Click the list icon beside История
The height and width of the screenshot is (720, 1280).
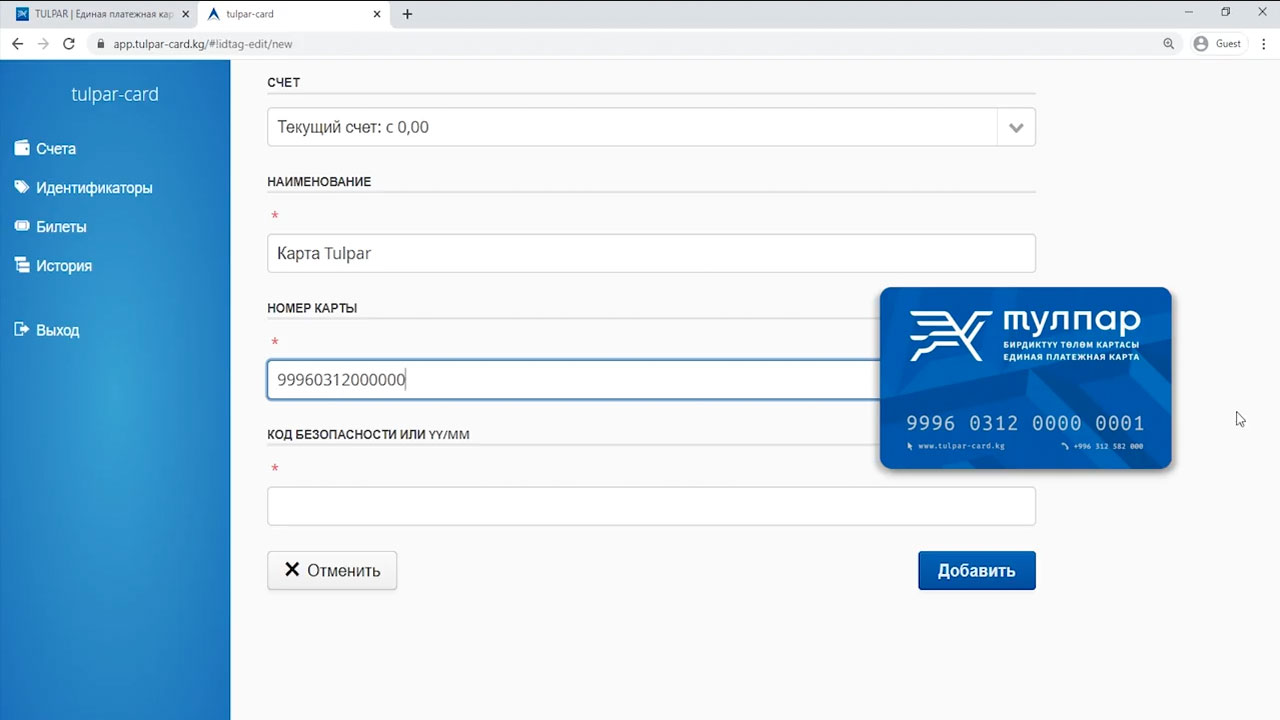(21, 265)
